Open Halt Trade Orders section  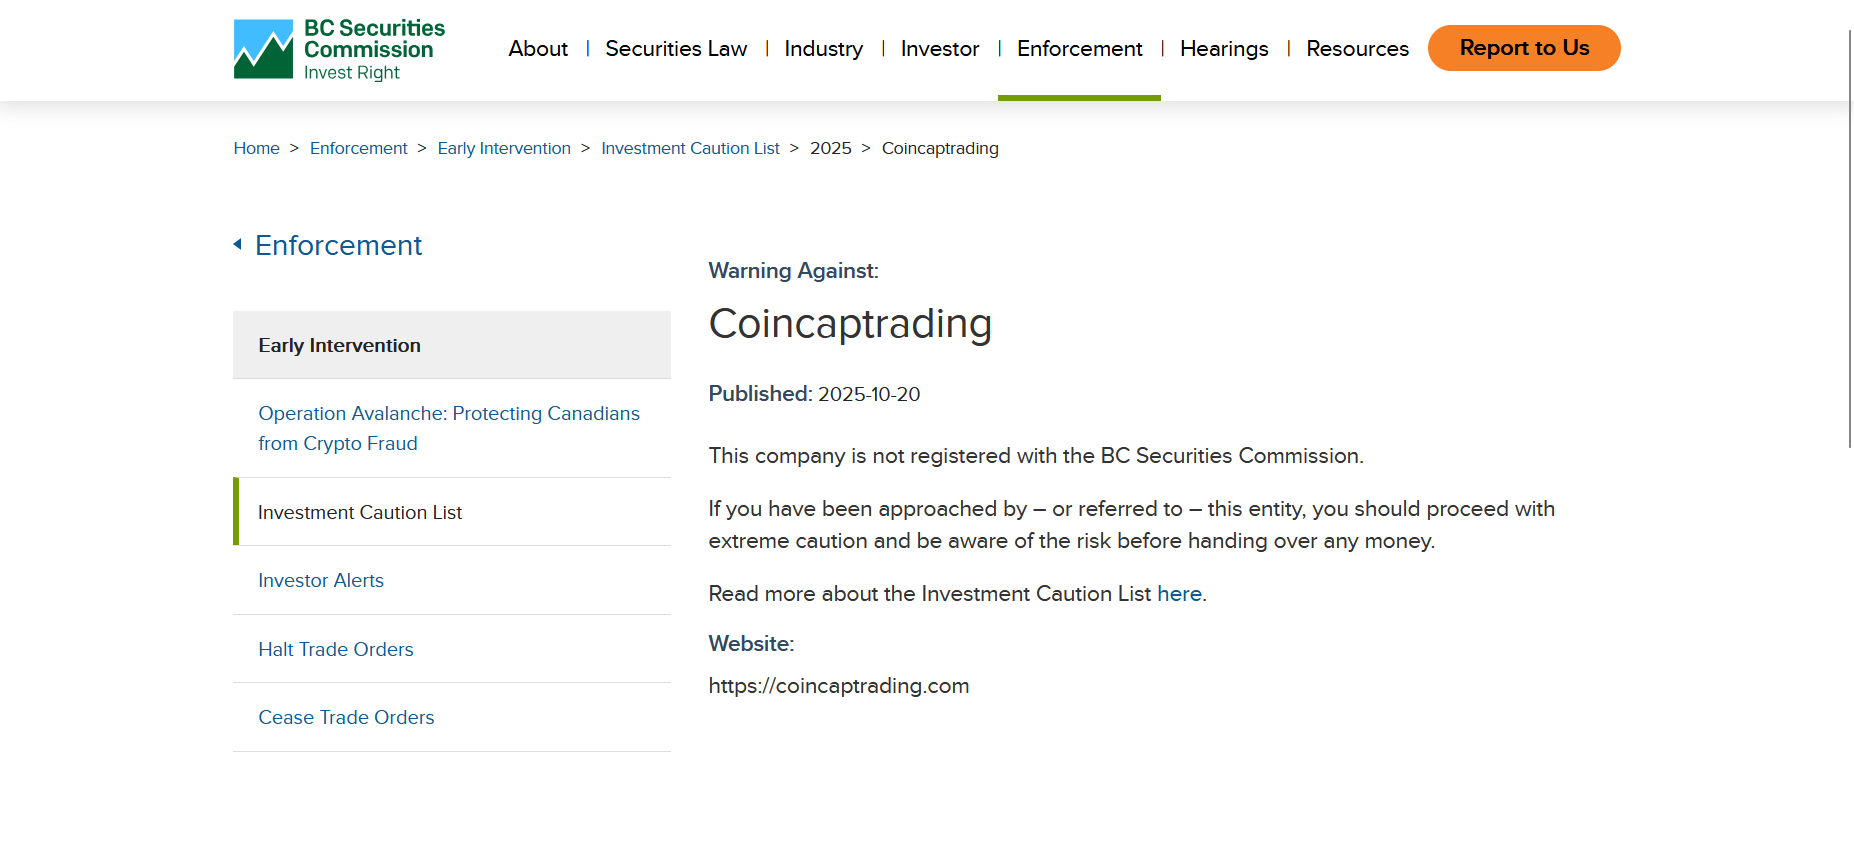(335, 649)
